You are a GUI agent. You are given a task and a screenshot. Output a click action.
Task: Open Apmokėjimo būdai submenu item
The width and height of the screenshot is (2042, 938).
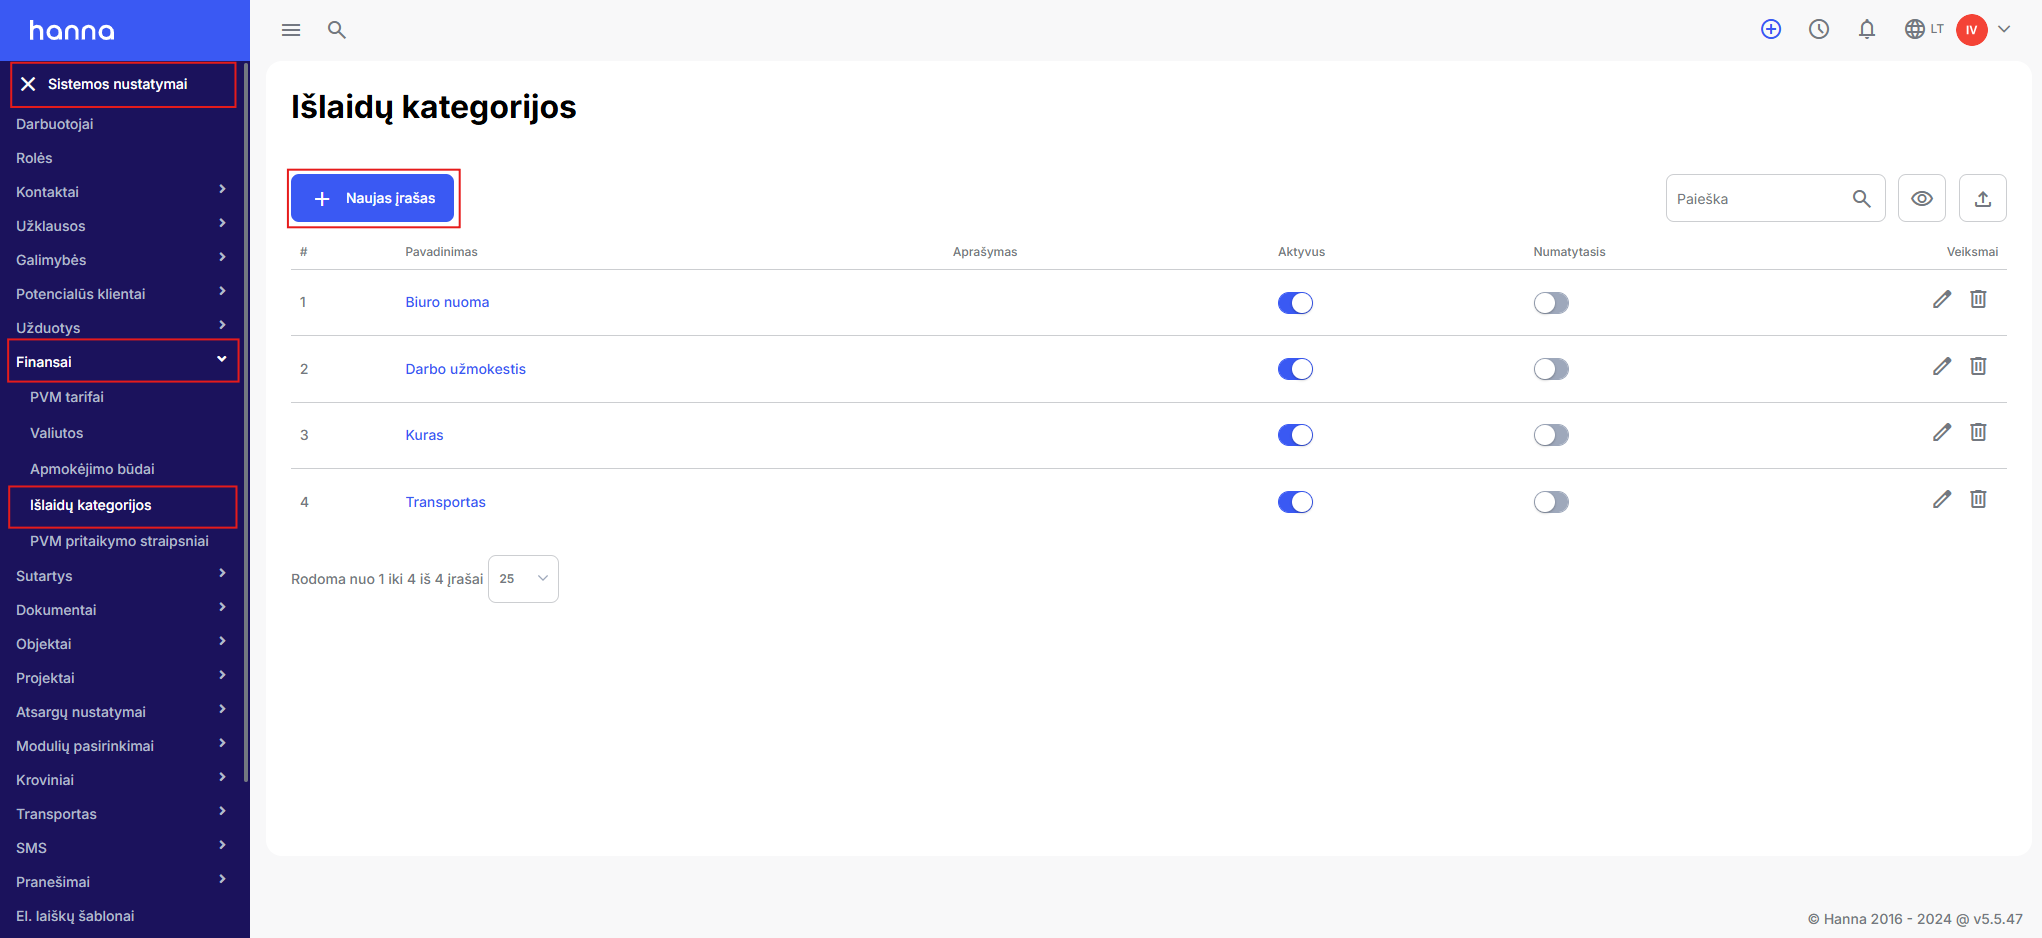(x=92, y=469)
